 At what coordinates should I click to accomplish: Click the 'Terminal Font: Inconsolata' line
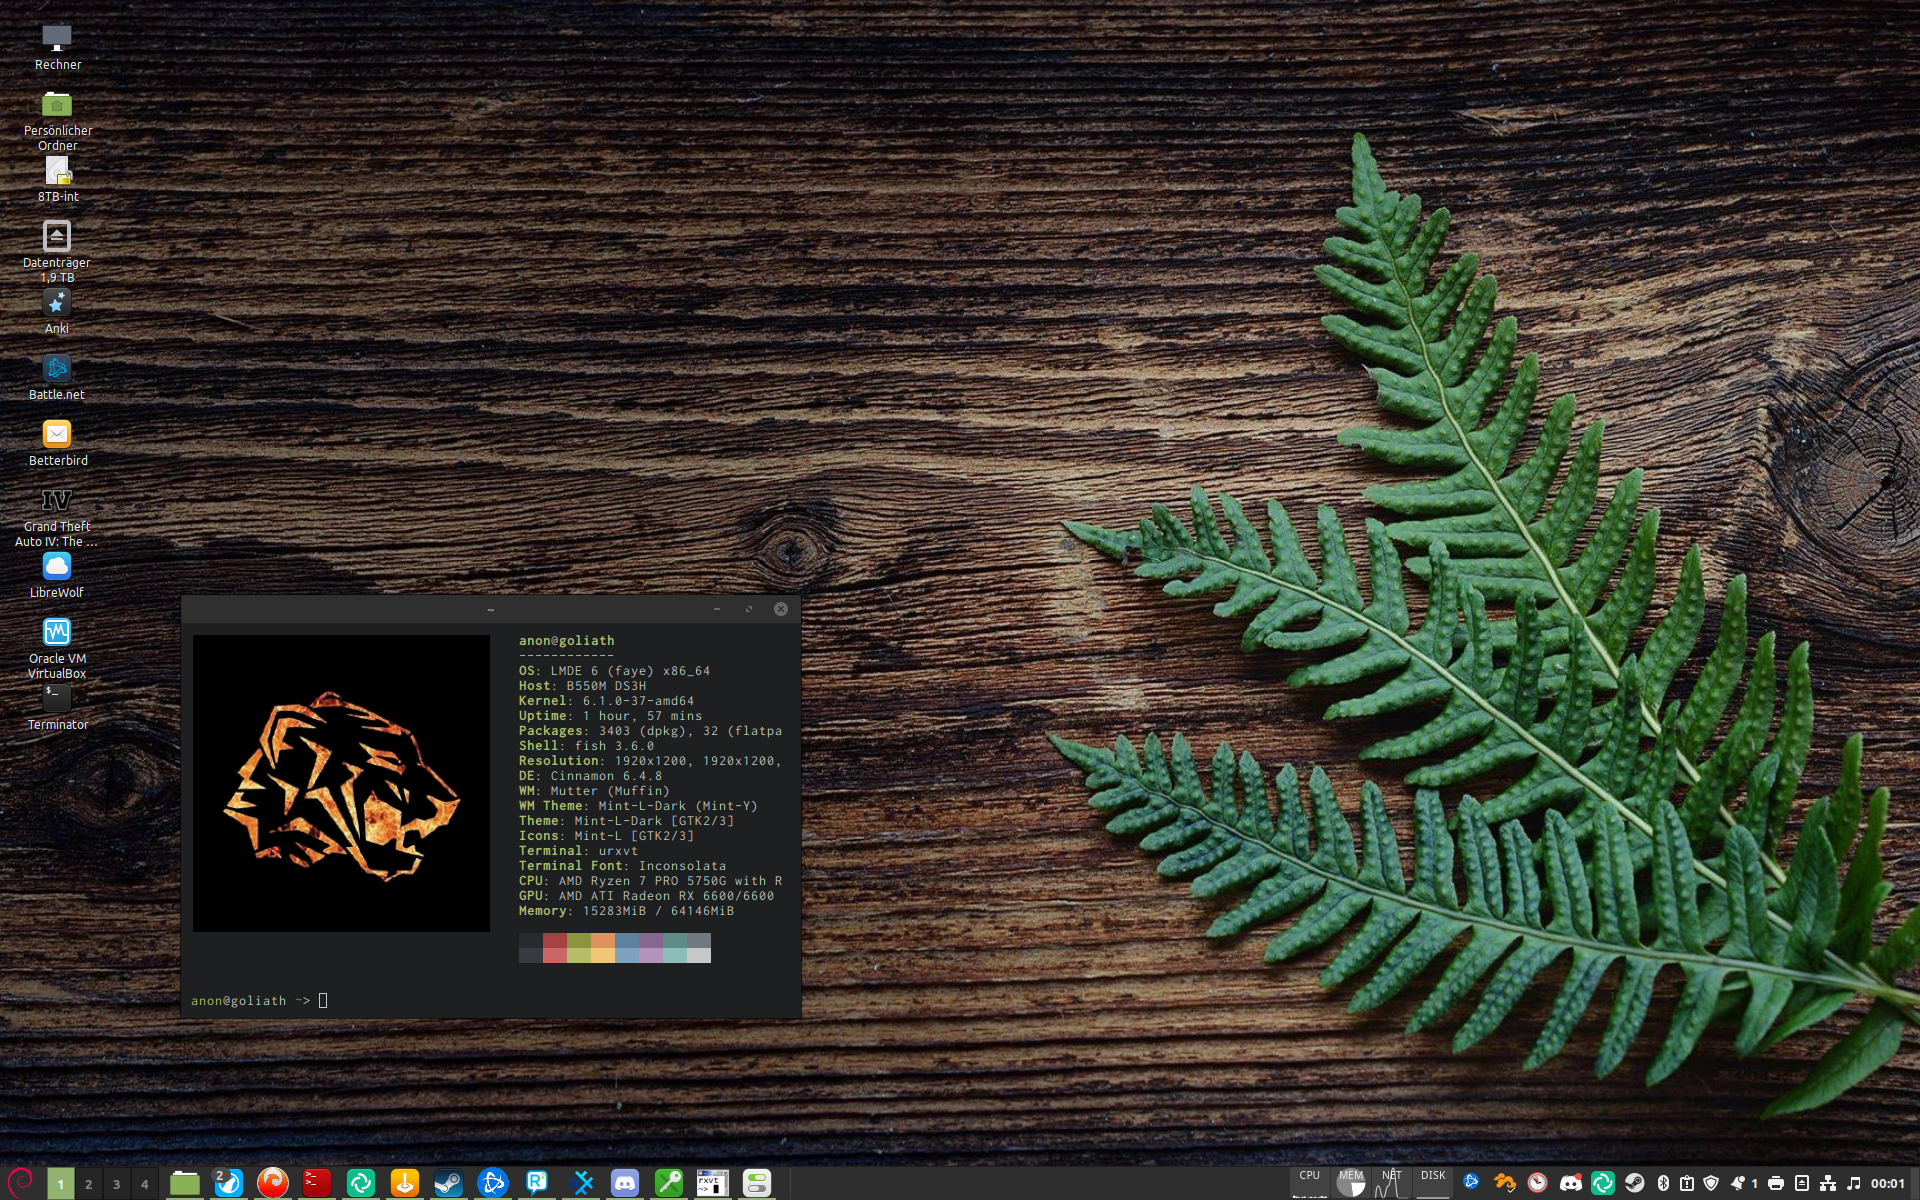623,866
